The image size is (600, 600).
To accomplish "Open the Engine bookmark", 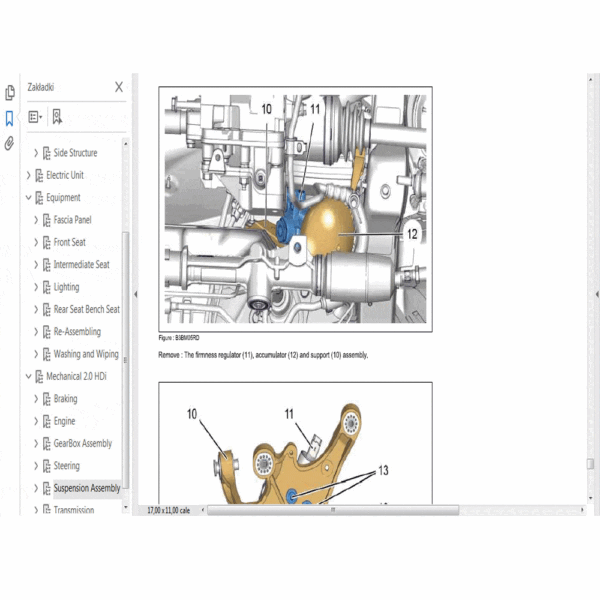I will pyautogui.click(x=64, y=421).
